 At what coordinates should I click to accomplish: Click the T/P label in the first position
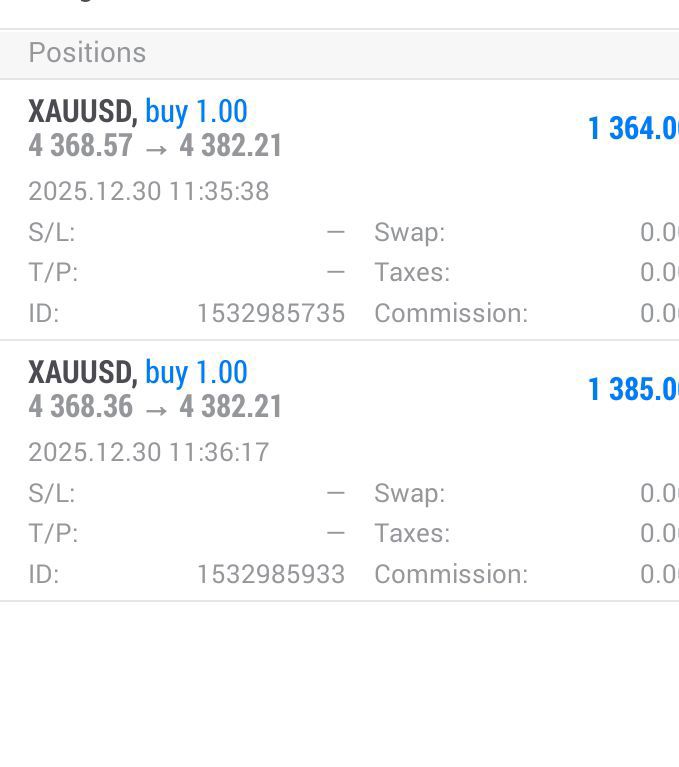[x=53, y=273]
